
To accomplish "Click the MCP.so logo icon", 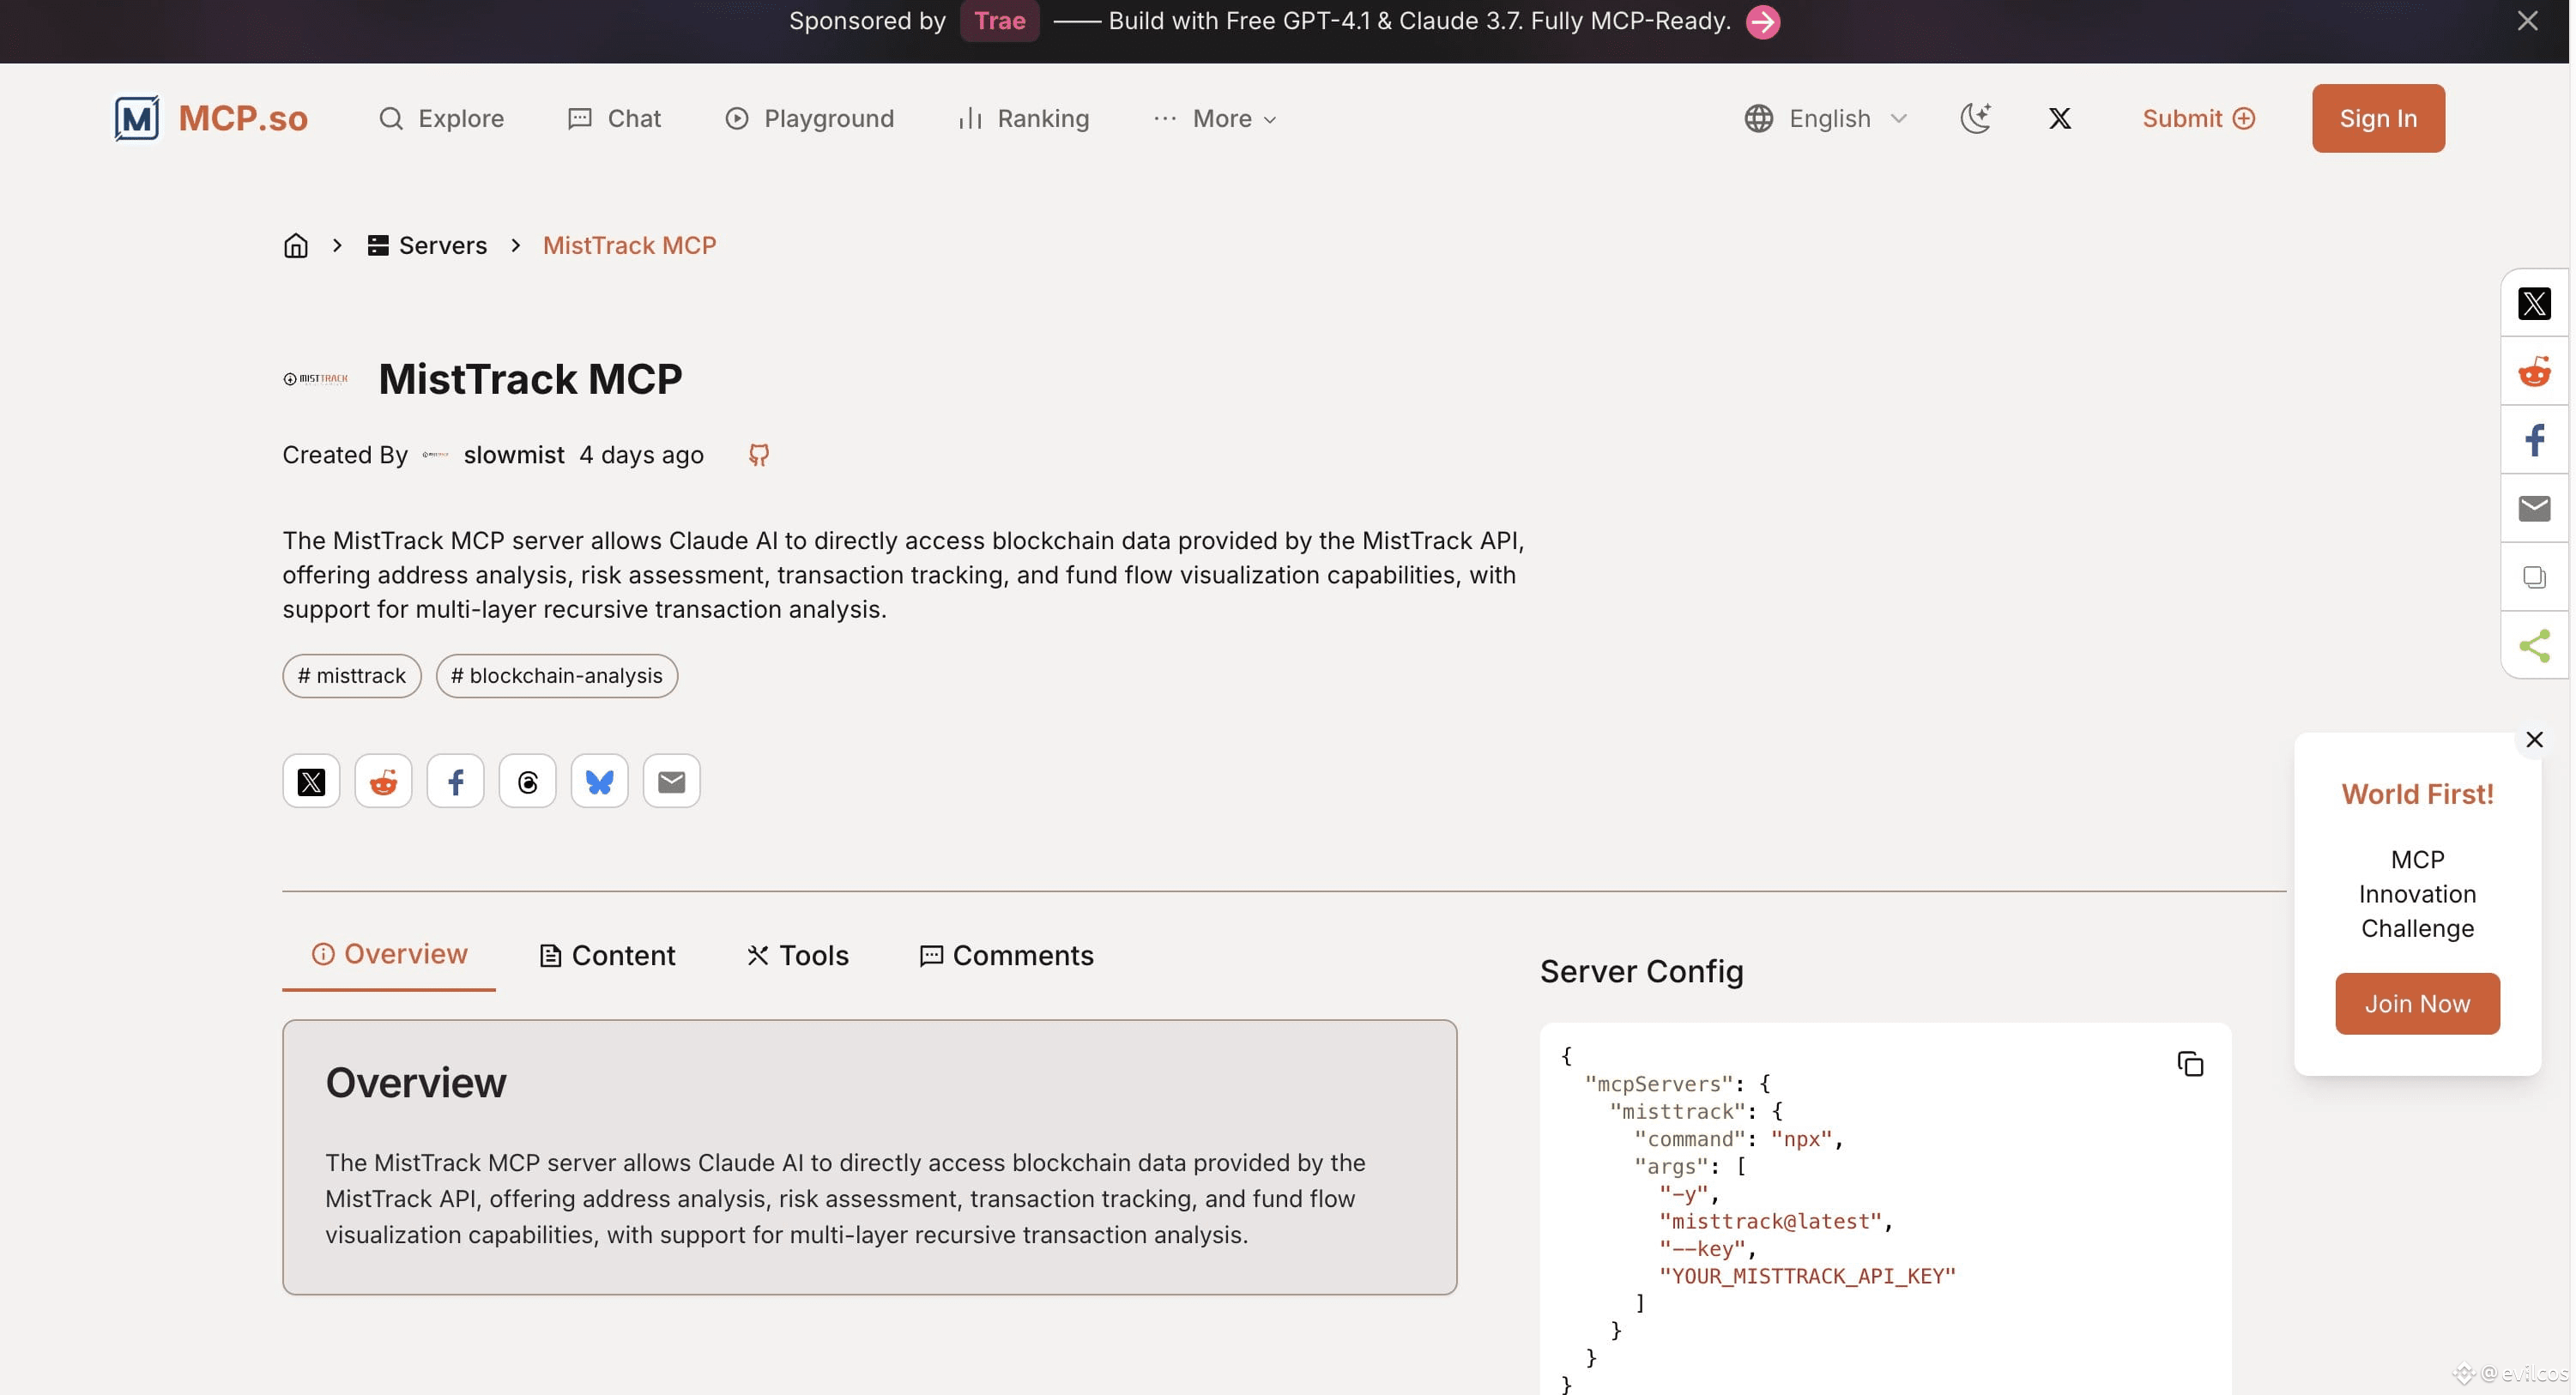I will (136, 118).
